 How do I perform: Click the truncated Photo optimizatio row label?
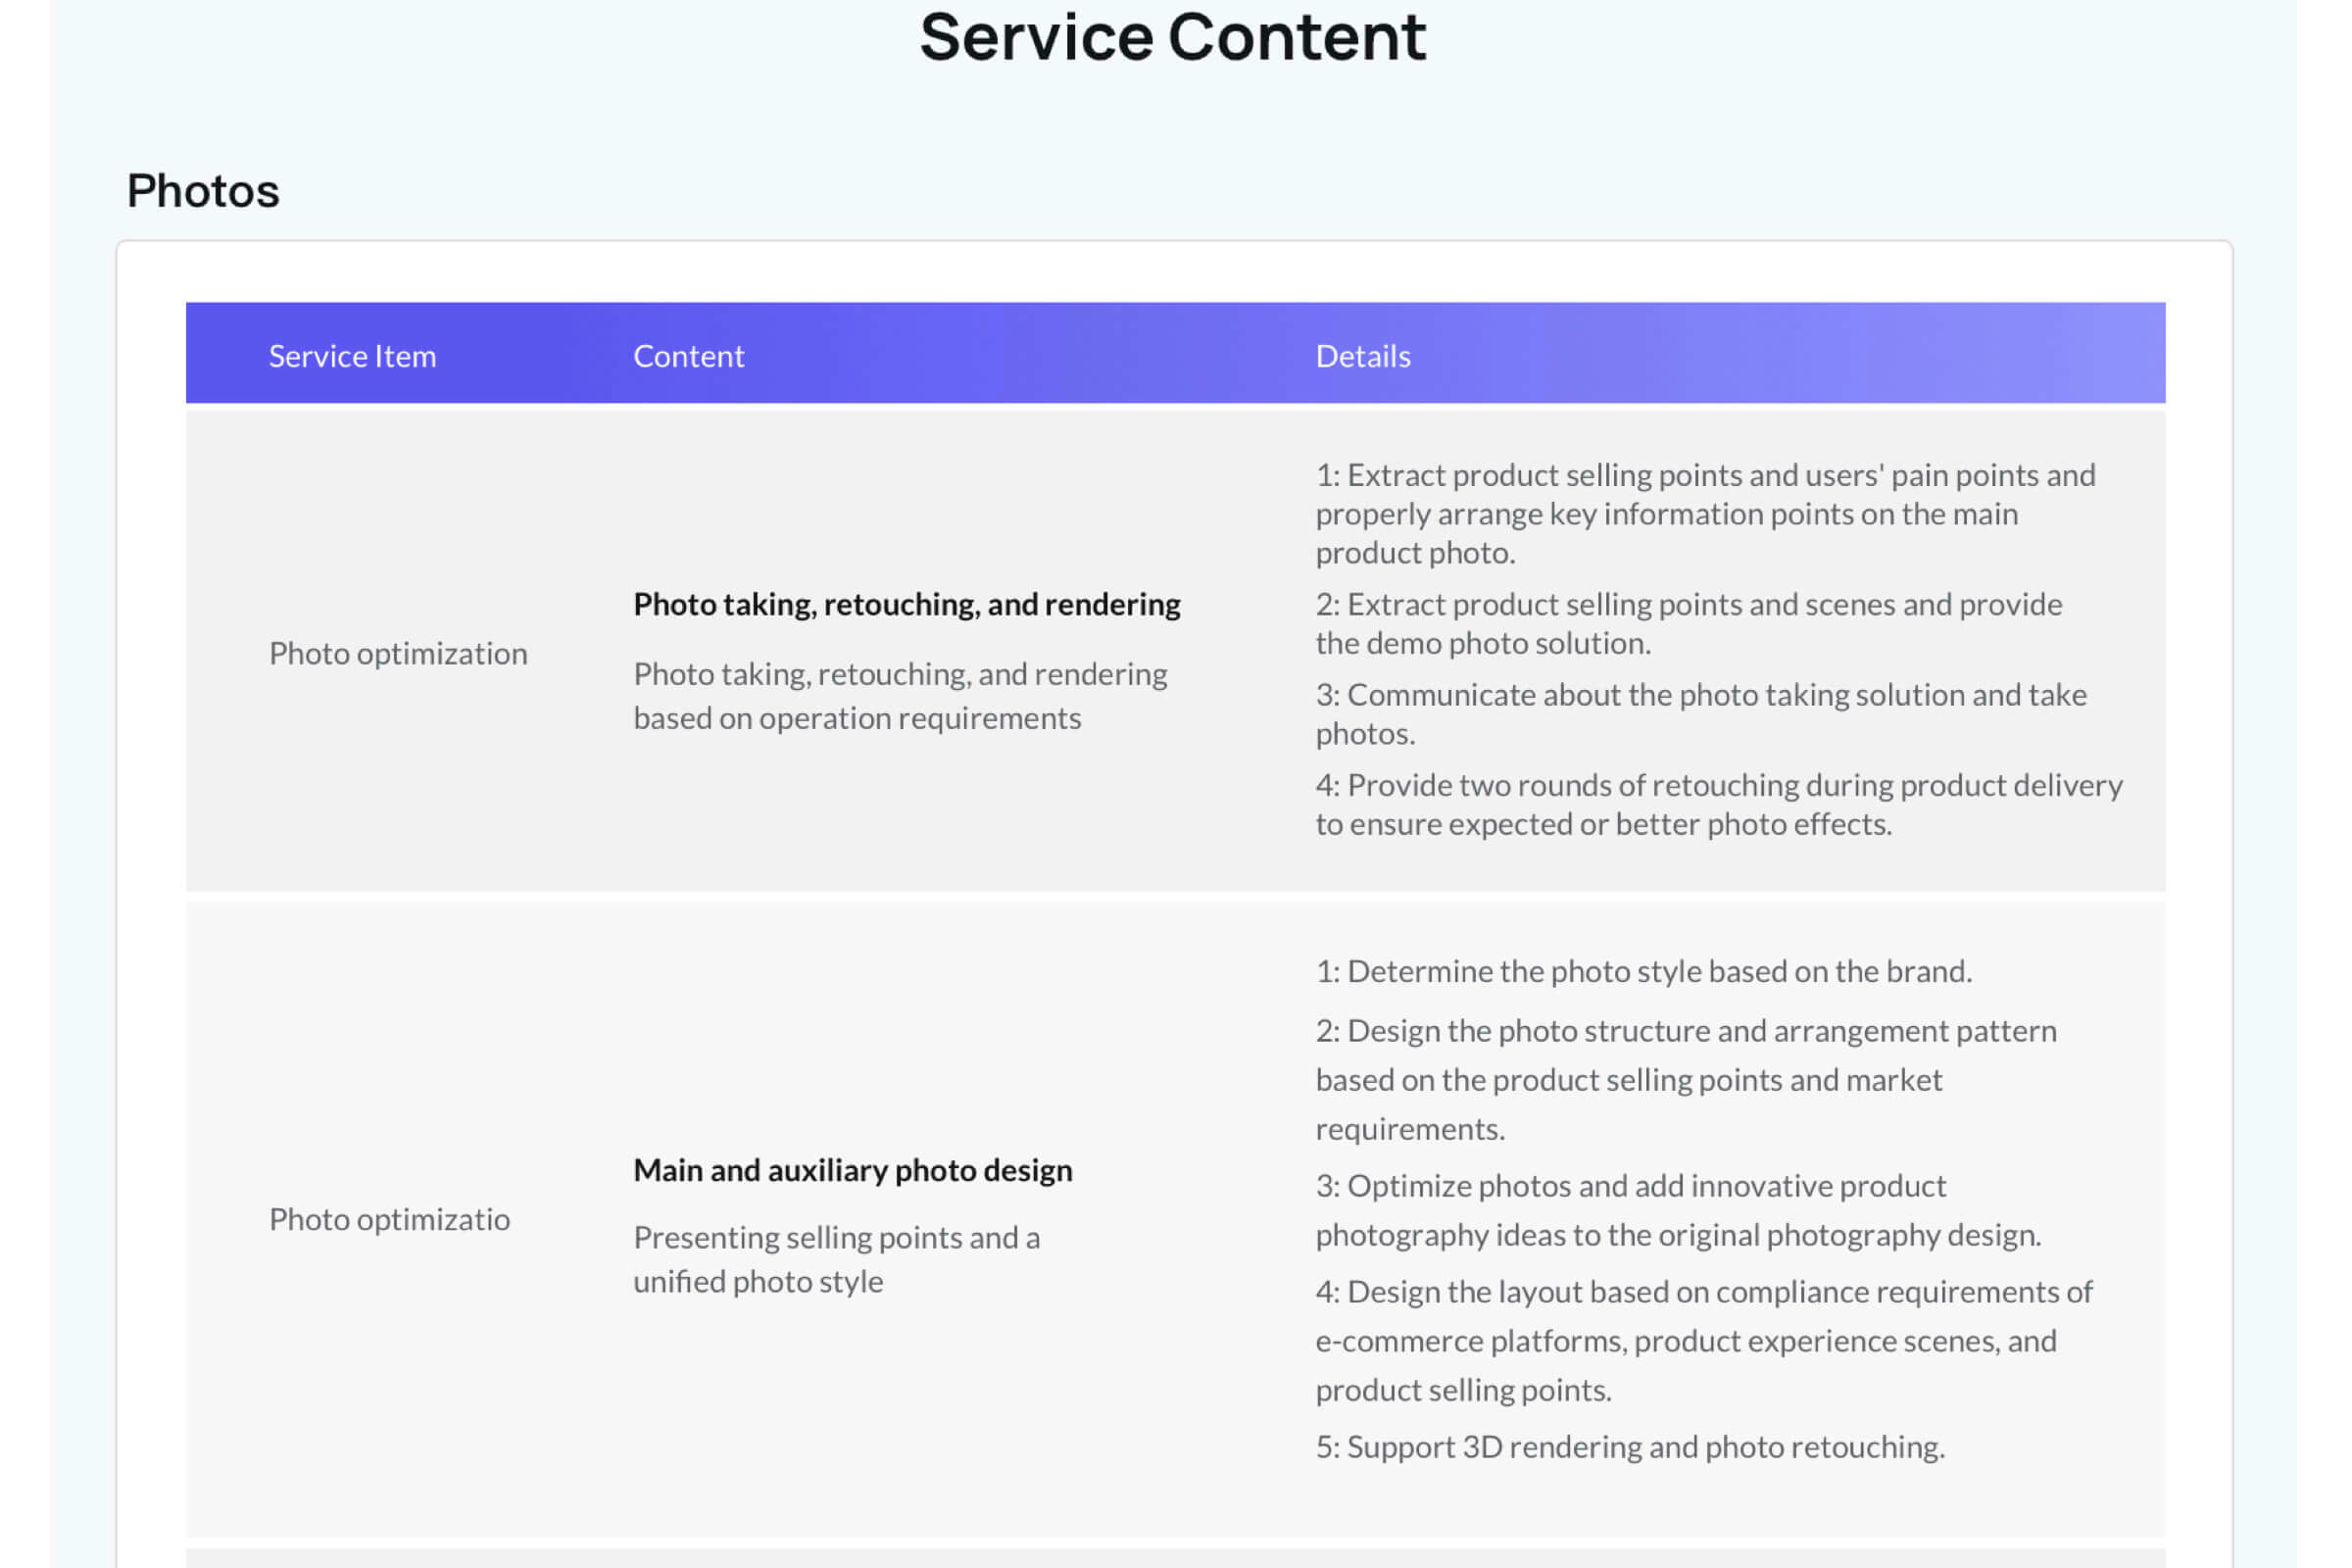click(389, 1219)
